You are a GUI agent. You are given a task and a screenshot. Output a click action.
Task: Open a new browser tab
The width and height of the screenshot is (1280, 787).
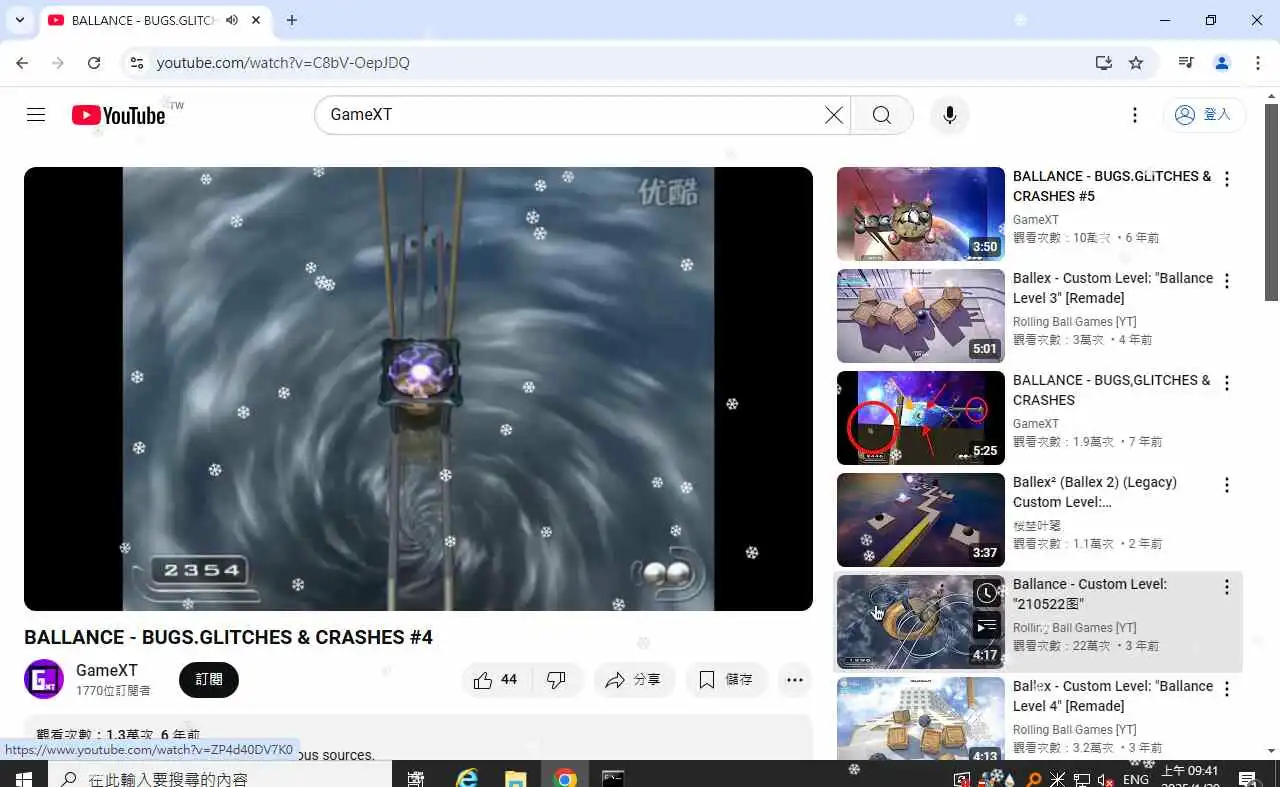(291, 20)
